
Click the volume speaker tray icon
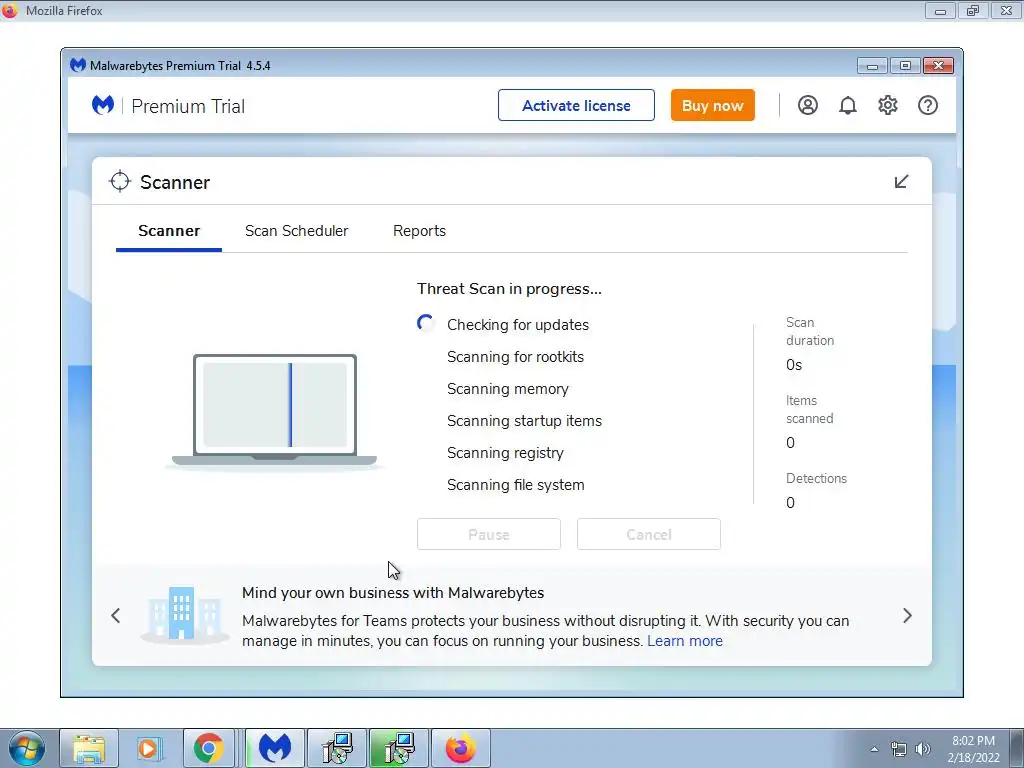pos(922,749)
